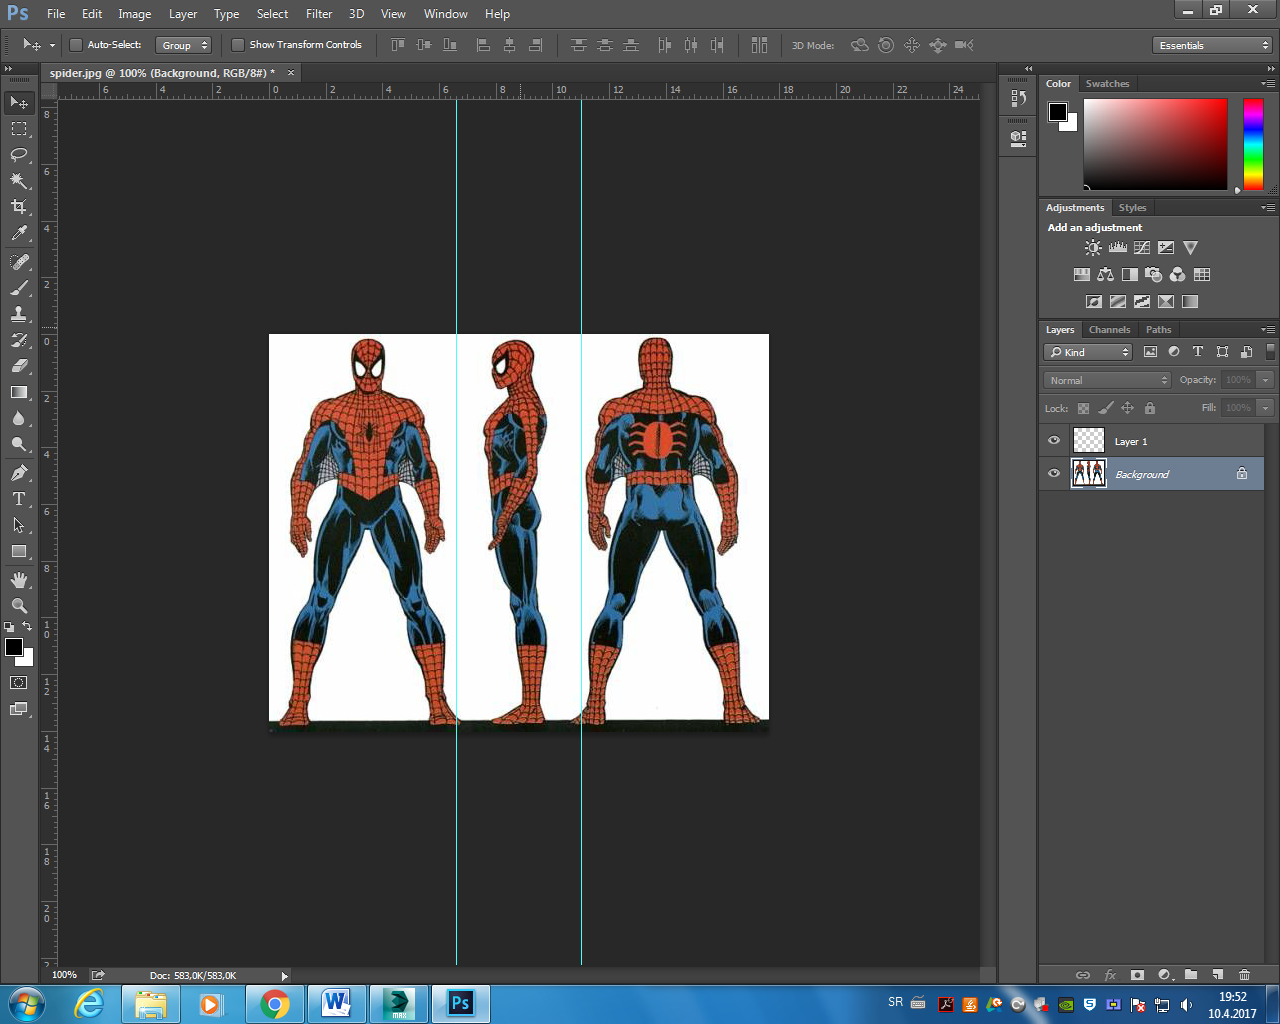
Task: Select the Background layer thumbnail
Action: 1088,474
